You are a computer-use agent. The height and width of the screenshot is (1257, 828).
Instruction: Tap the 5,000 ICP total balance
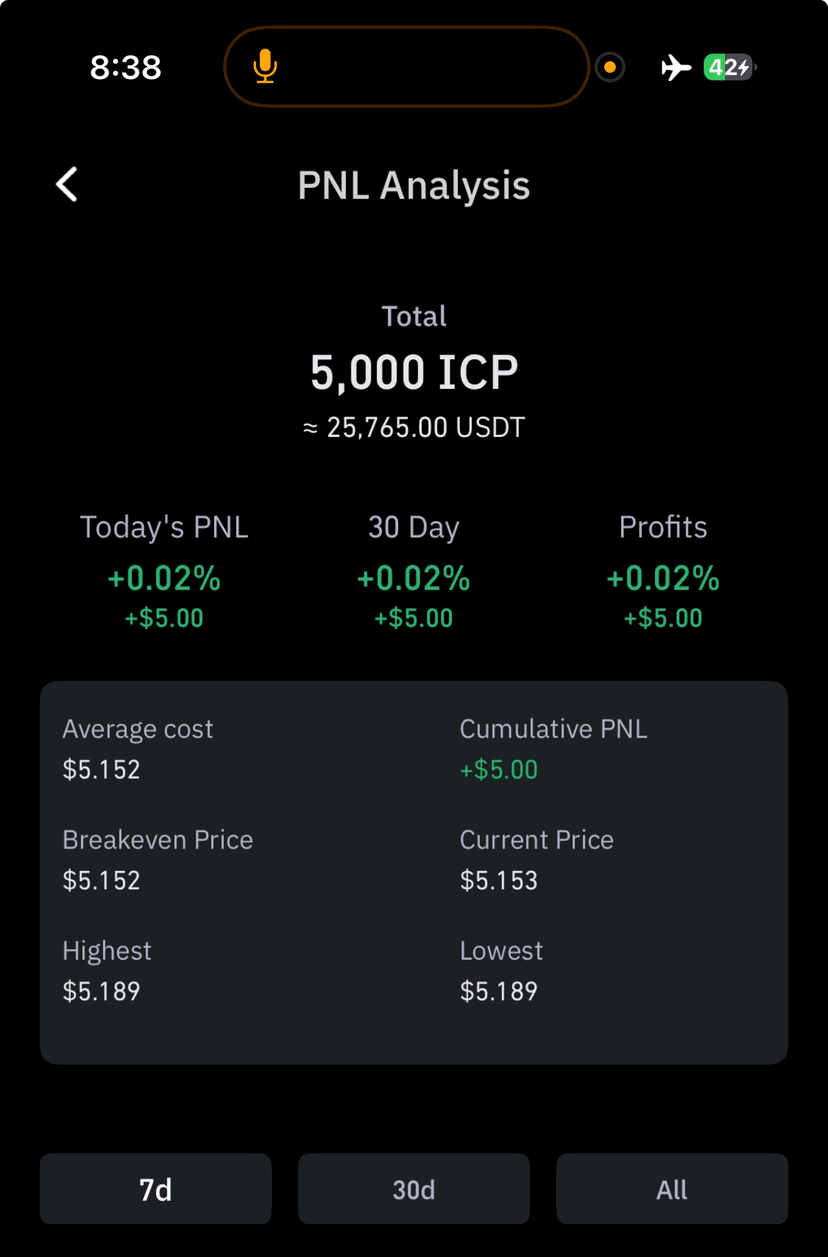point(414,373)
